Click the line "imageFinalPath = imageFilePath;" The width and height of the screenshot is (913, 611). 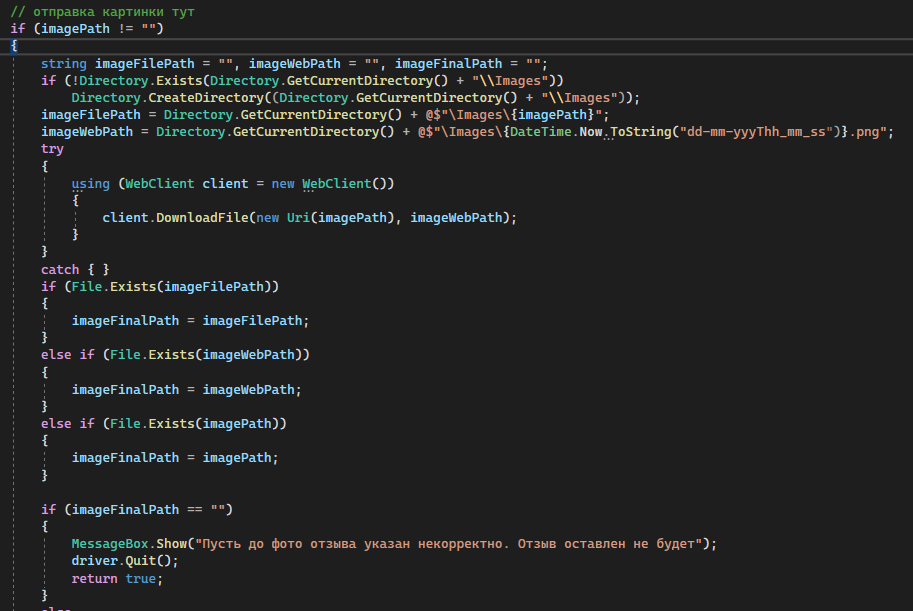pos(190,321)
